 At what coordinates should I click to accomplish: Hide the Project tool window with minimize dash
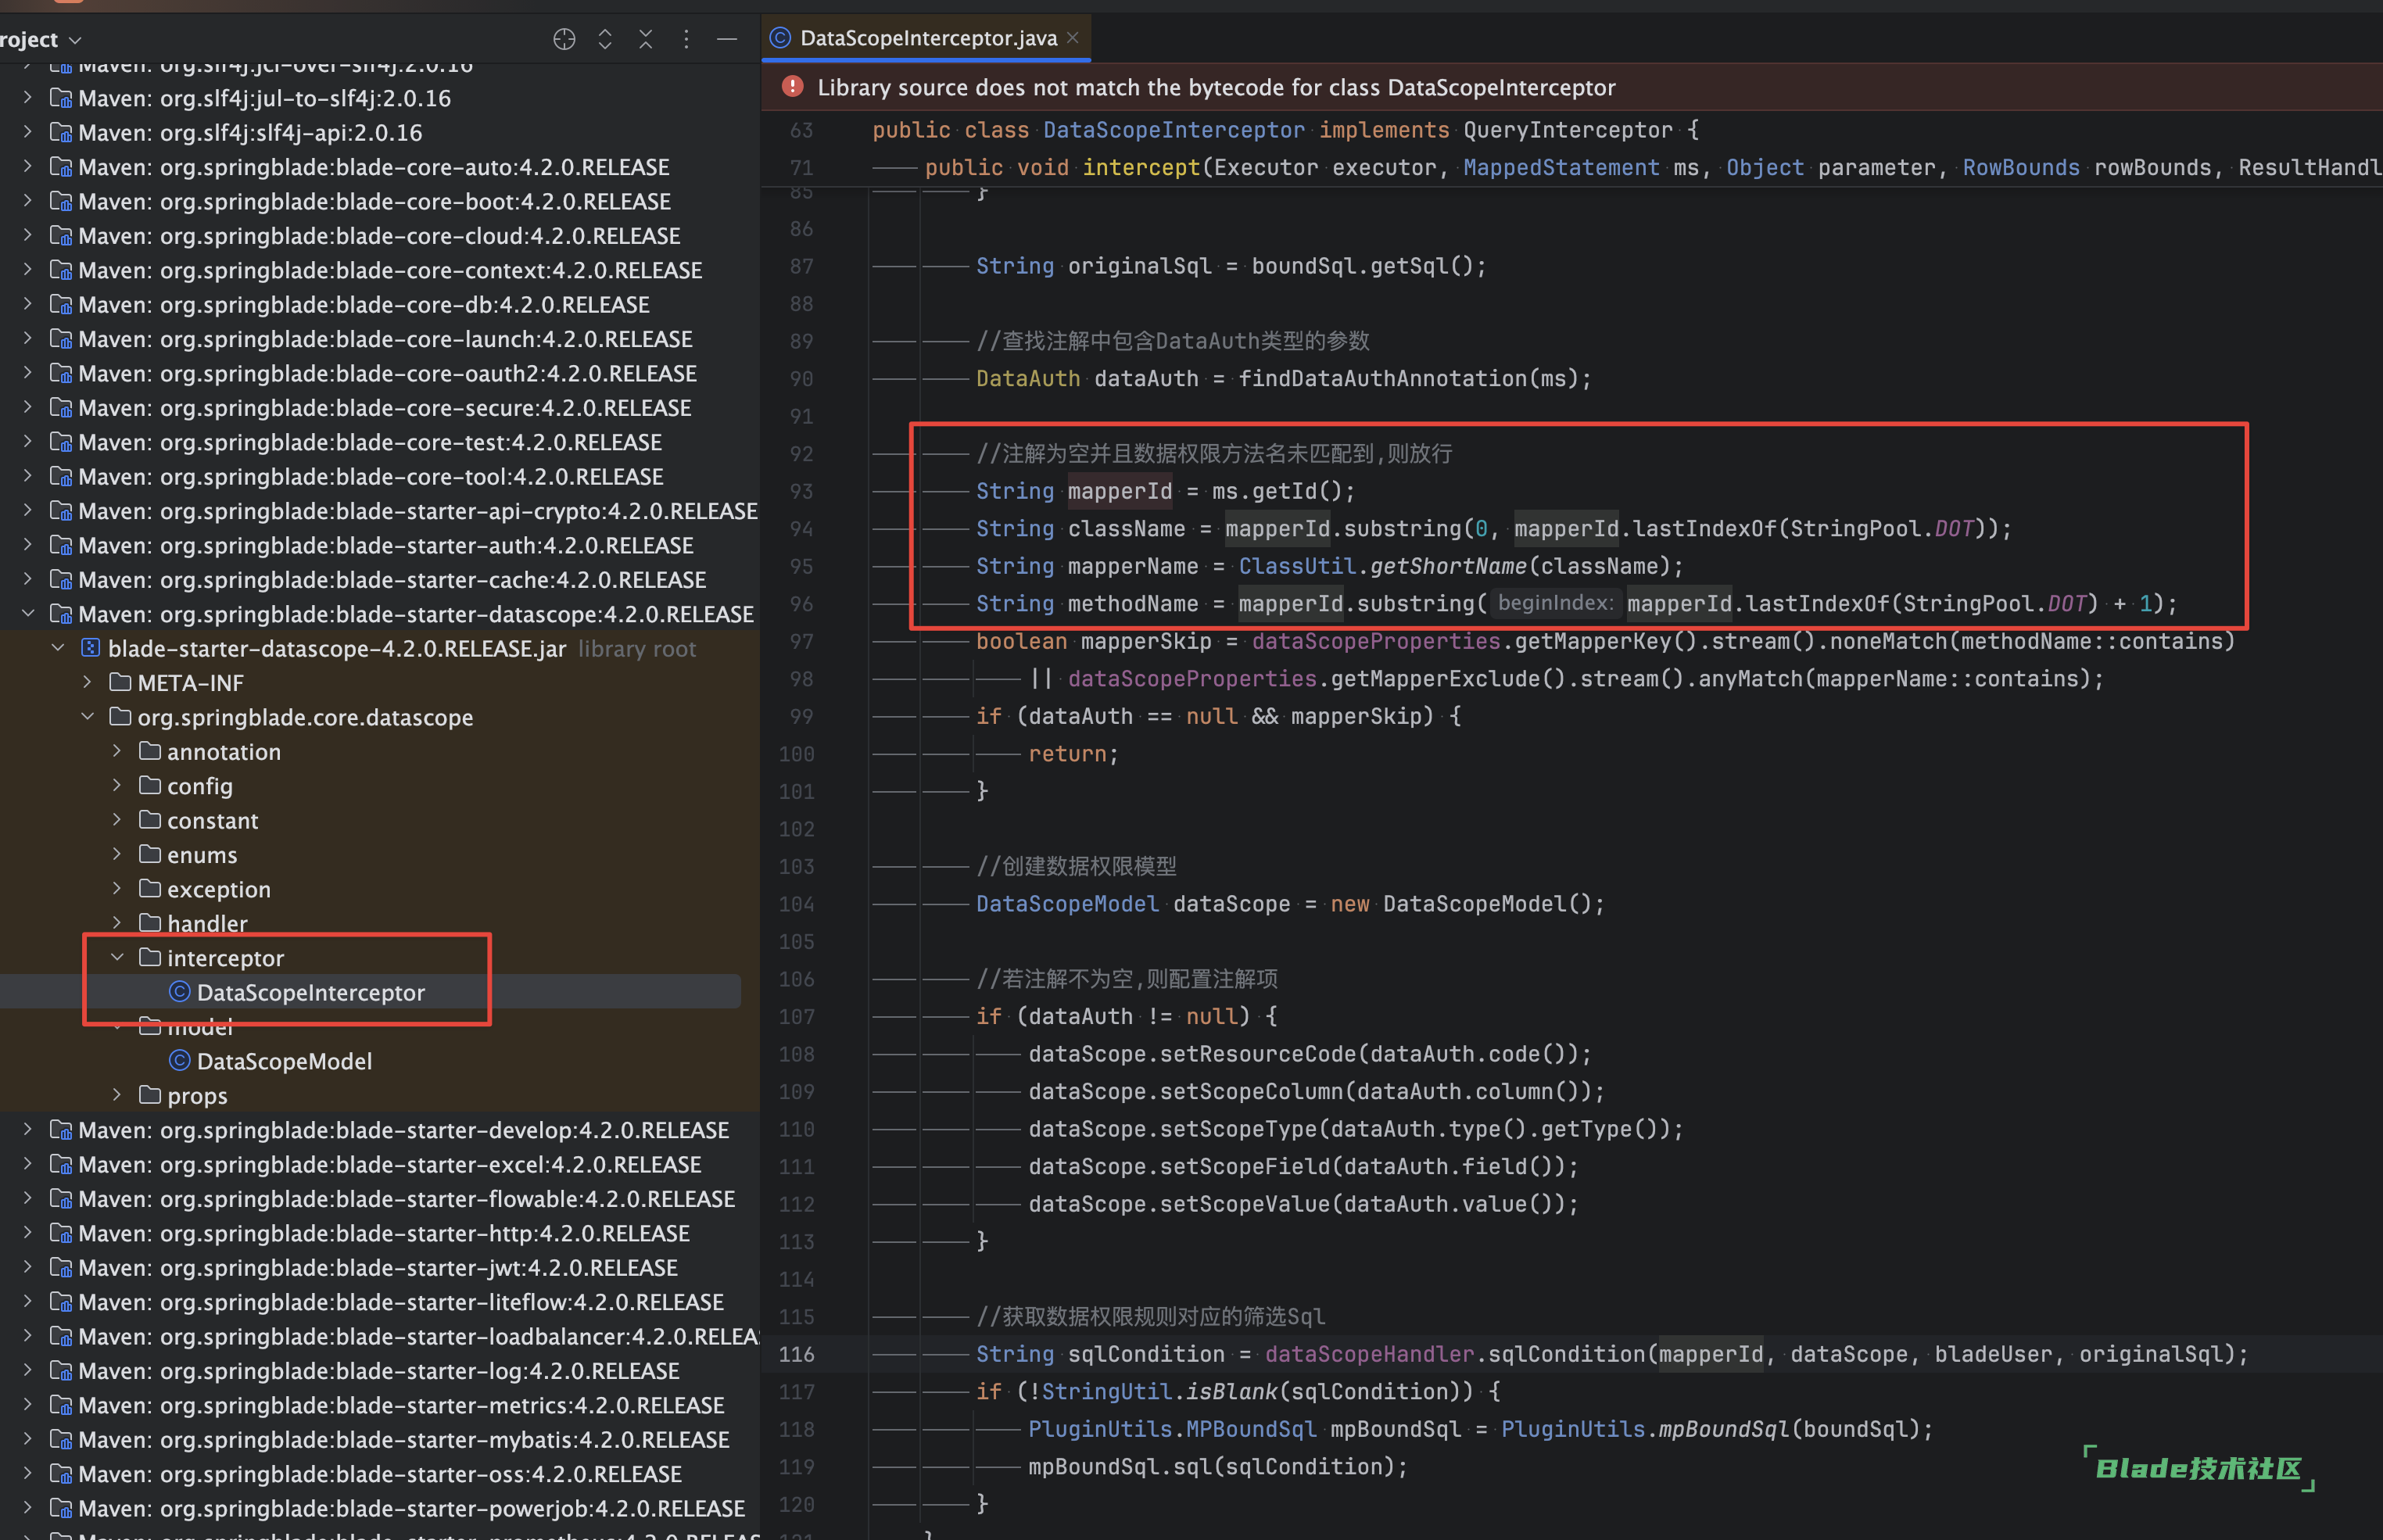[x=727, y=39]
